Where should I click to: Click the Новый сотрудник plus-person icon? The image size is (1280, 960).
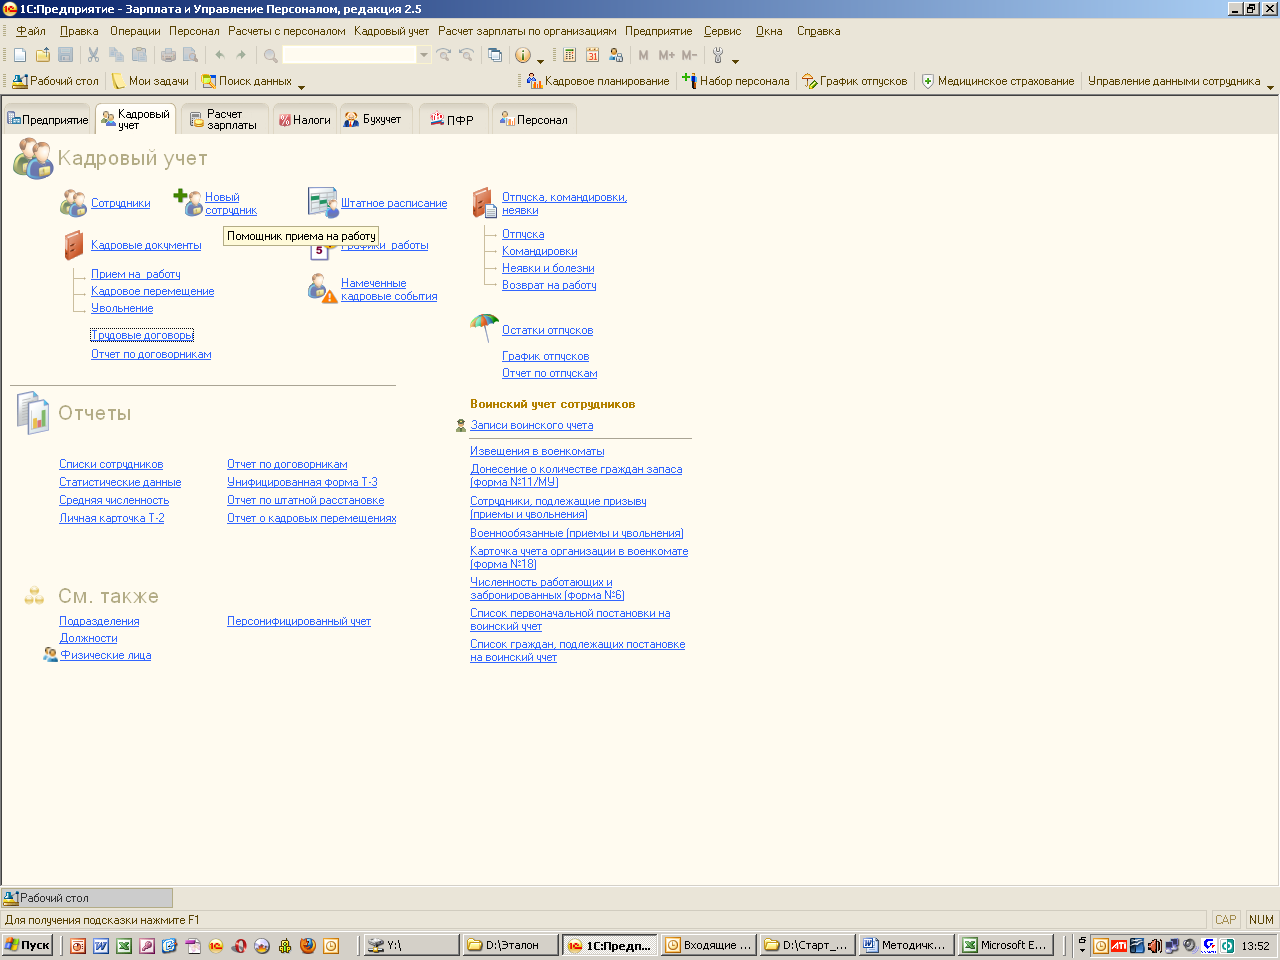(188, 202)
